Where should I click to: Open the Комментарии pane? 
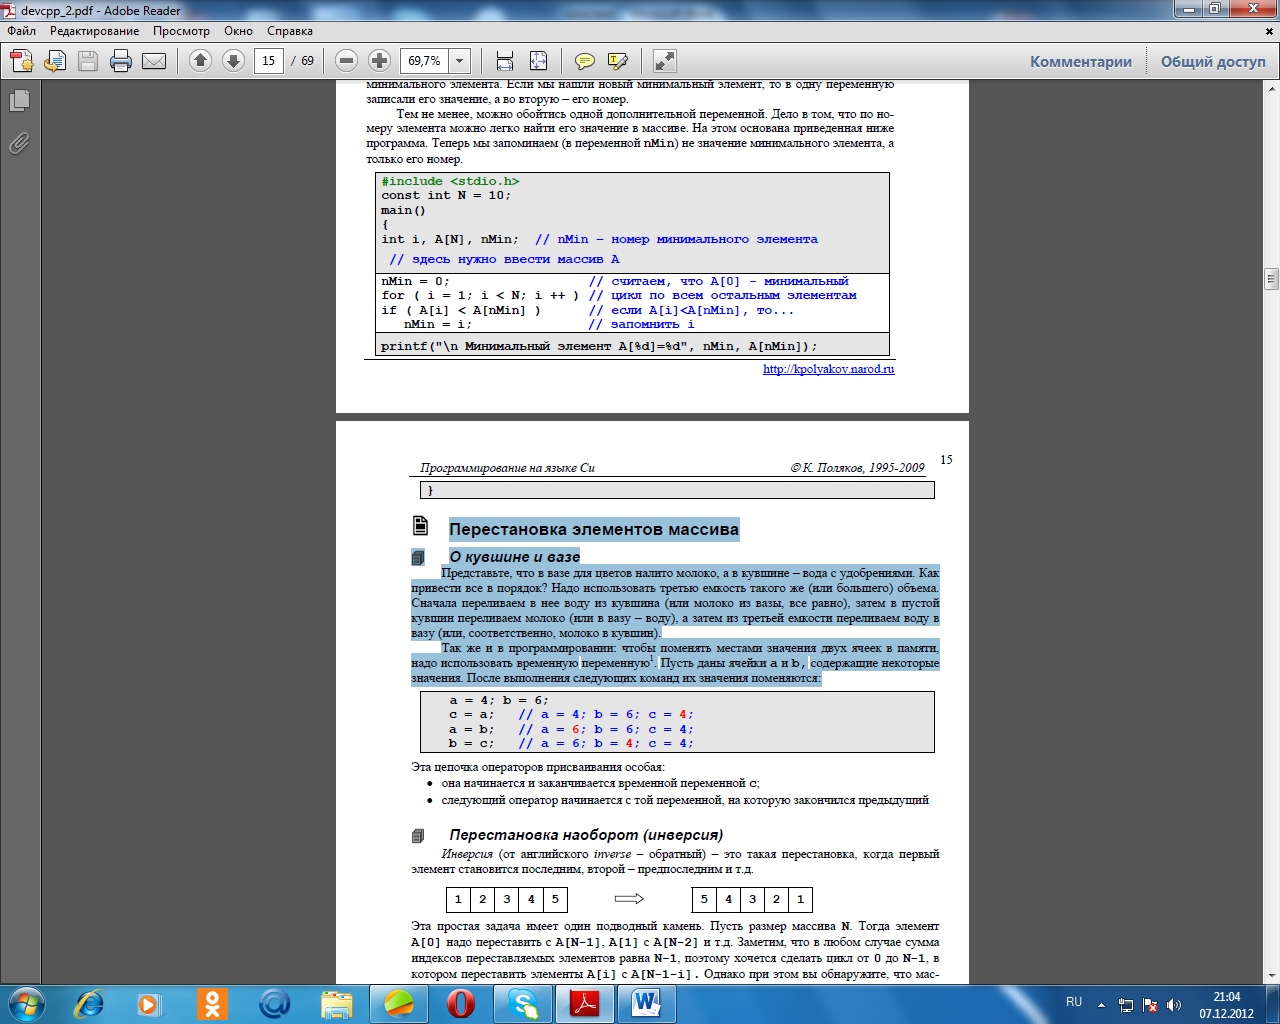1081,62
